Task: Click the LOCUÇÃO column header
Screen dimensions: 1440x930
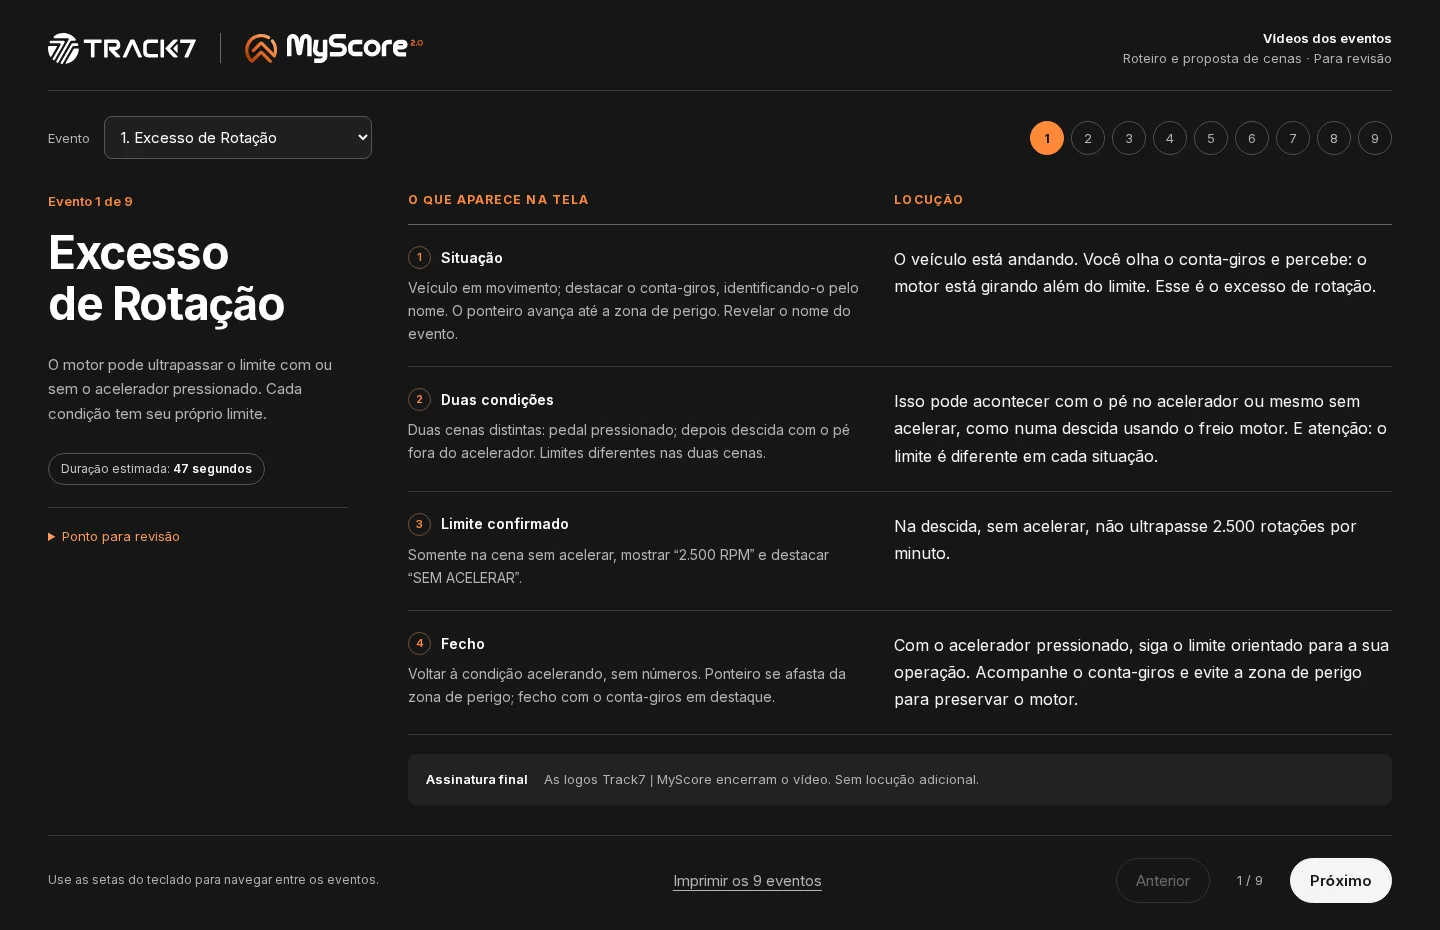Action: [x=929, y=200]
